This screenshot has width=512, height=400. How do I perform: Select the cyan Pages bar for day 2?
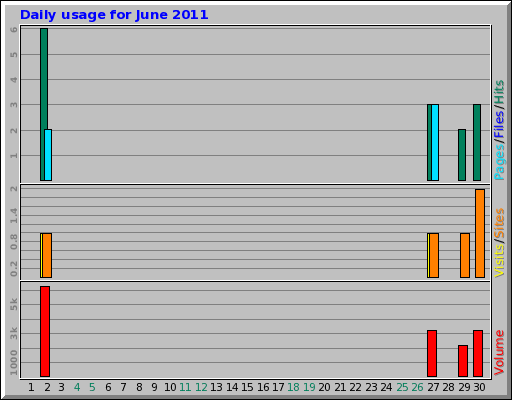(48, 155)
